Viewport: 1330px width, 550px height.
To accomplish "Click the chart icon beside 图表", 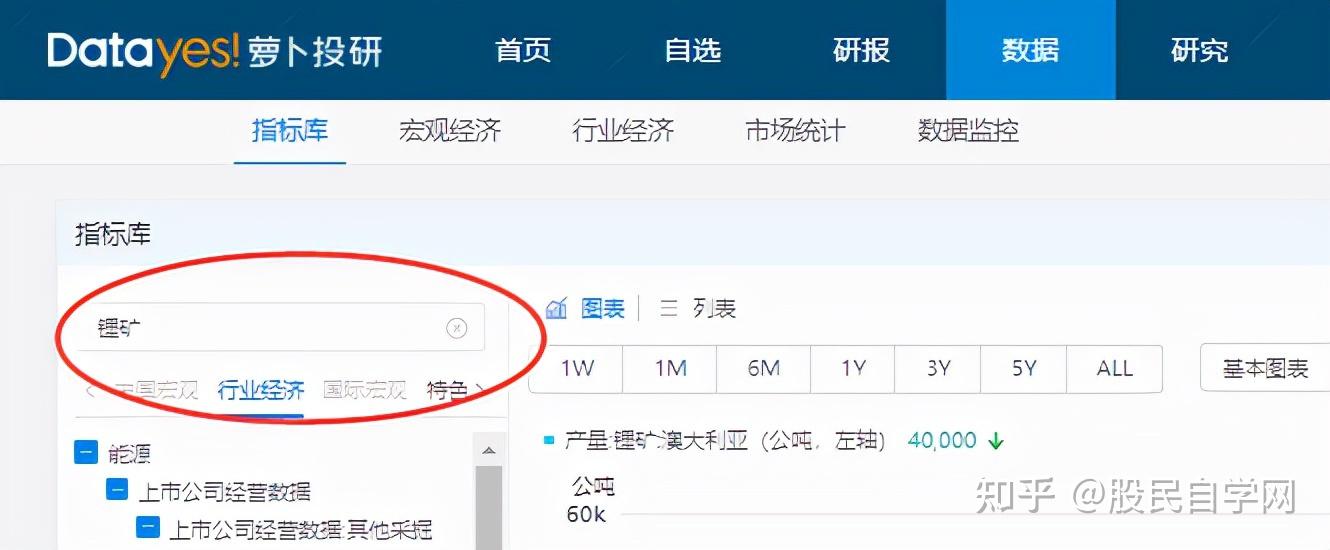I will tap(557, 308).
